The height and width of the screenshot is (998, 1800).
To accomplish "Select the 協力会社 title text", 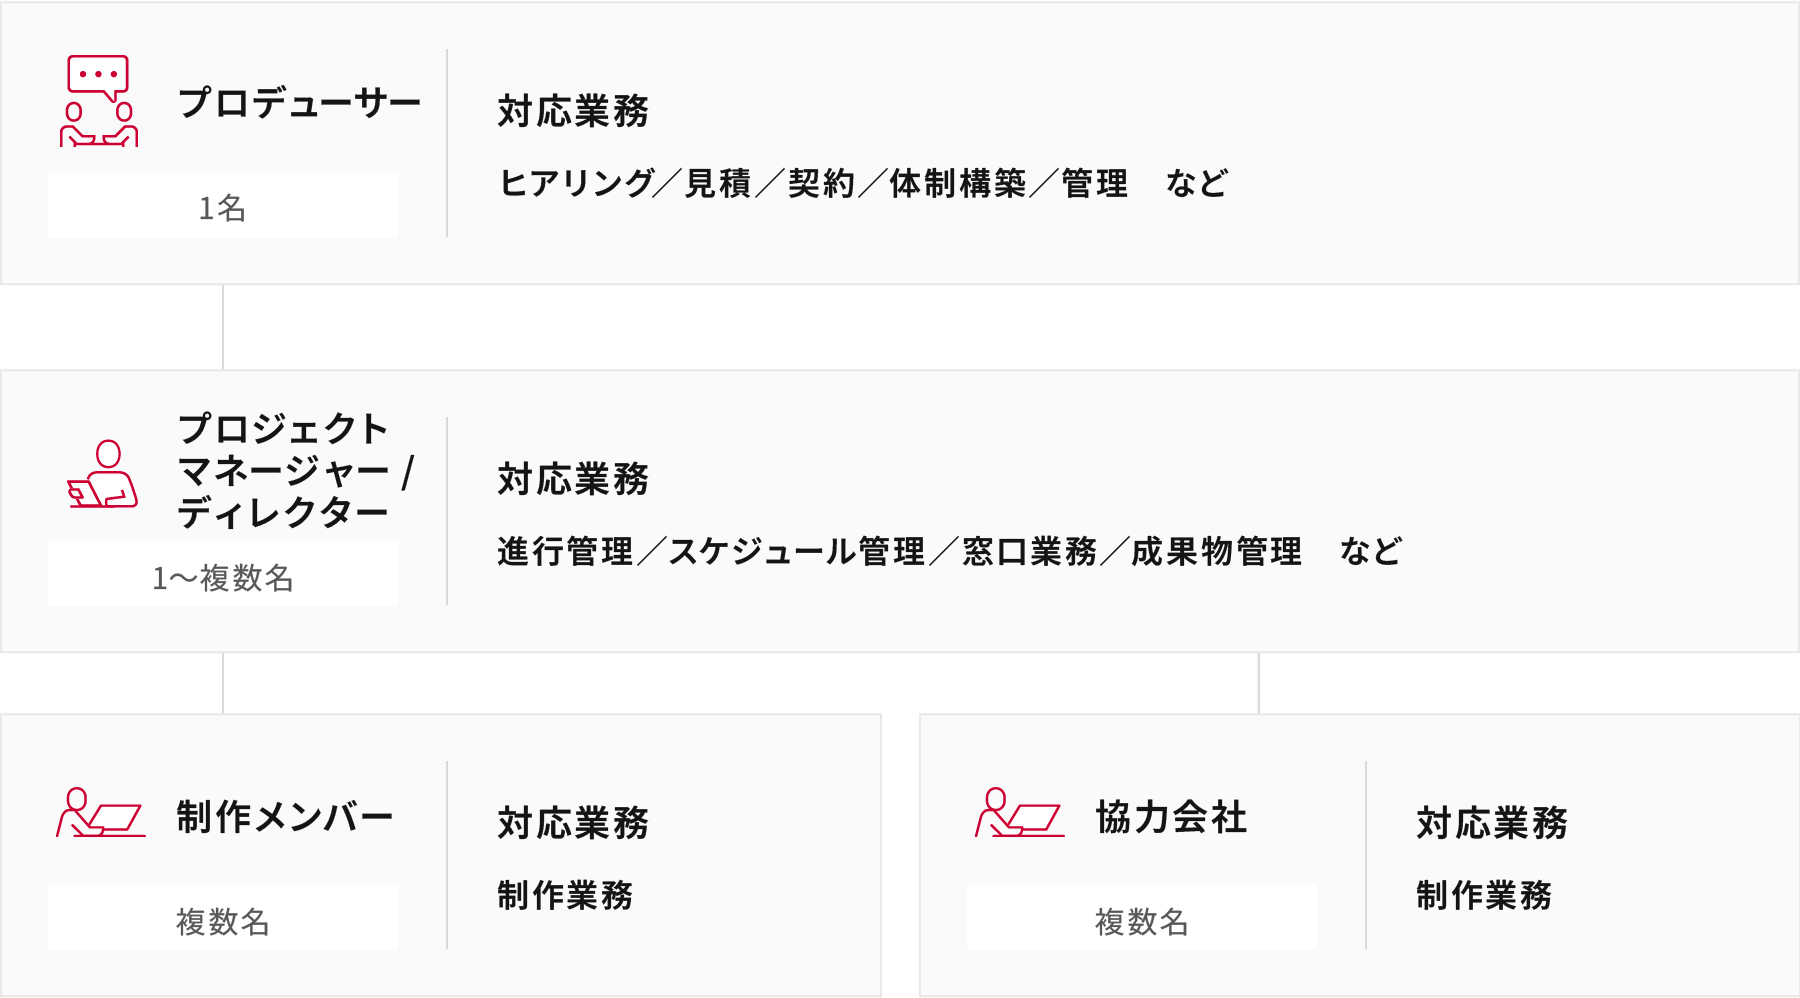I will 1171,817.
